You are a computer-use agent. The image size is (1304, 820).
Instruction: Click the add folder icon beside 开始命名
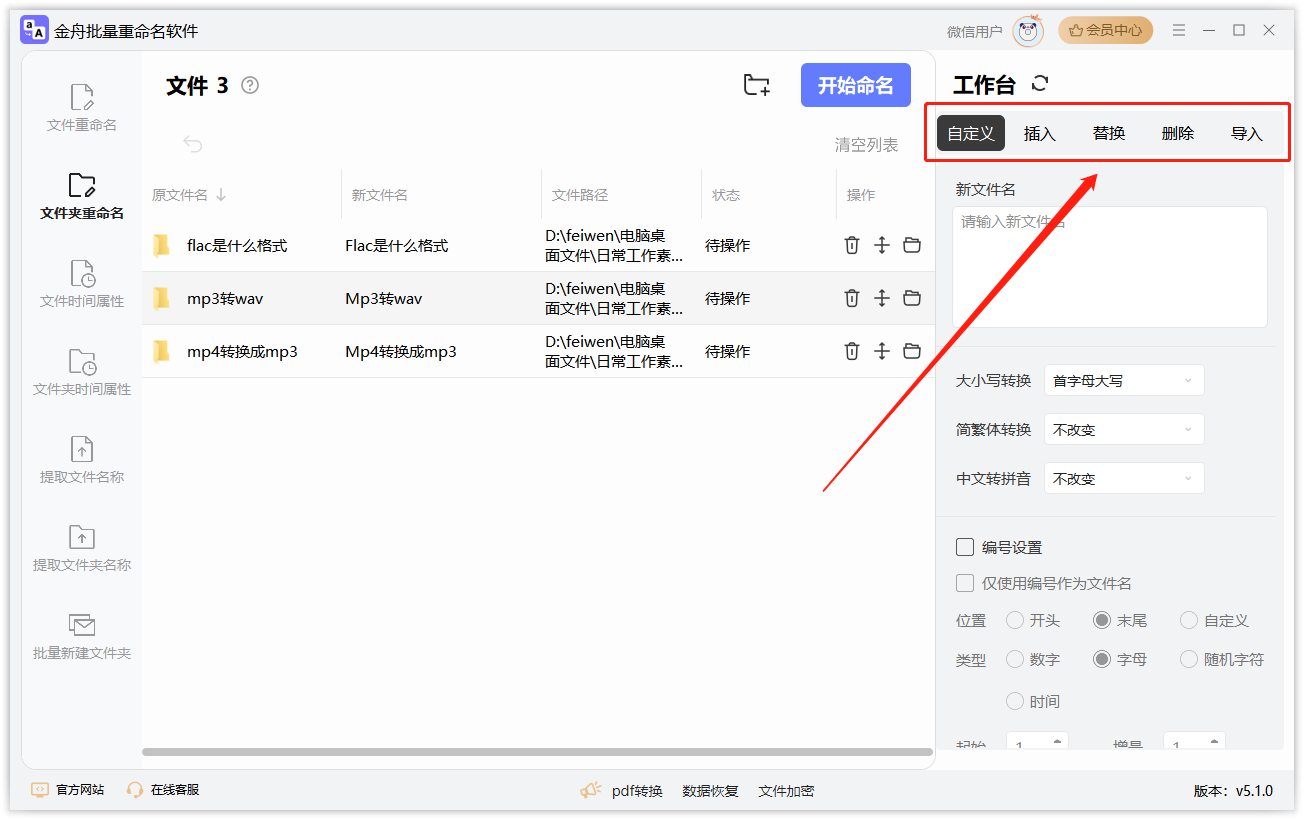tap(756, 85)
